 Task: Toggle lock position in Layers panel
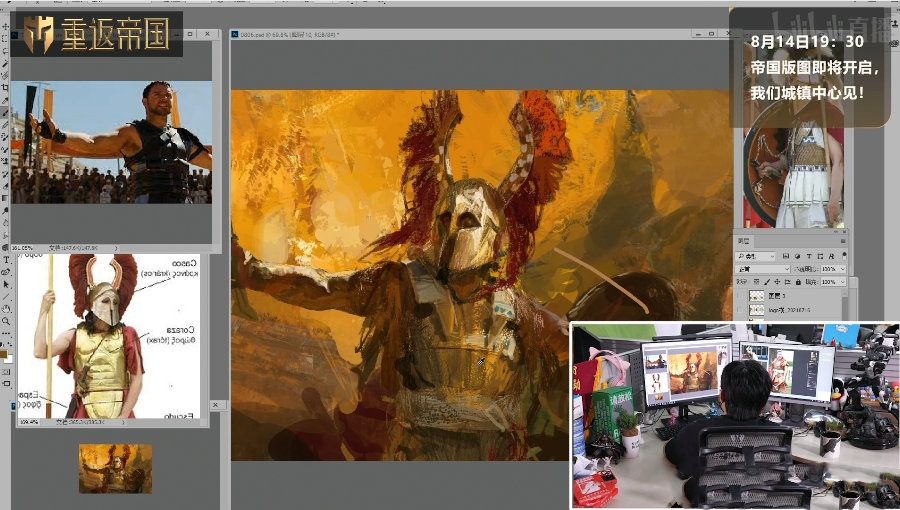[777, 282]
